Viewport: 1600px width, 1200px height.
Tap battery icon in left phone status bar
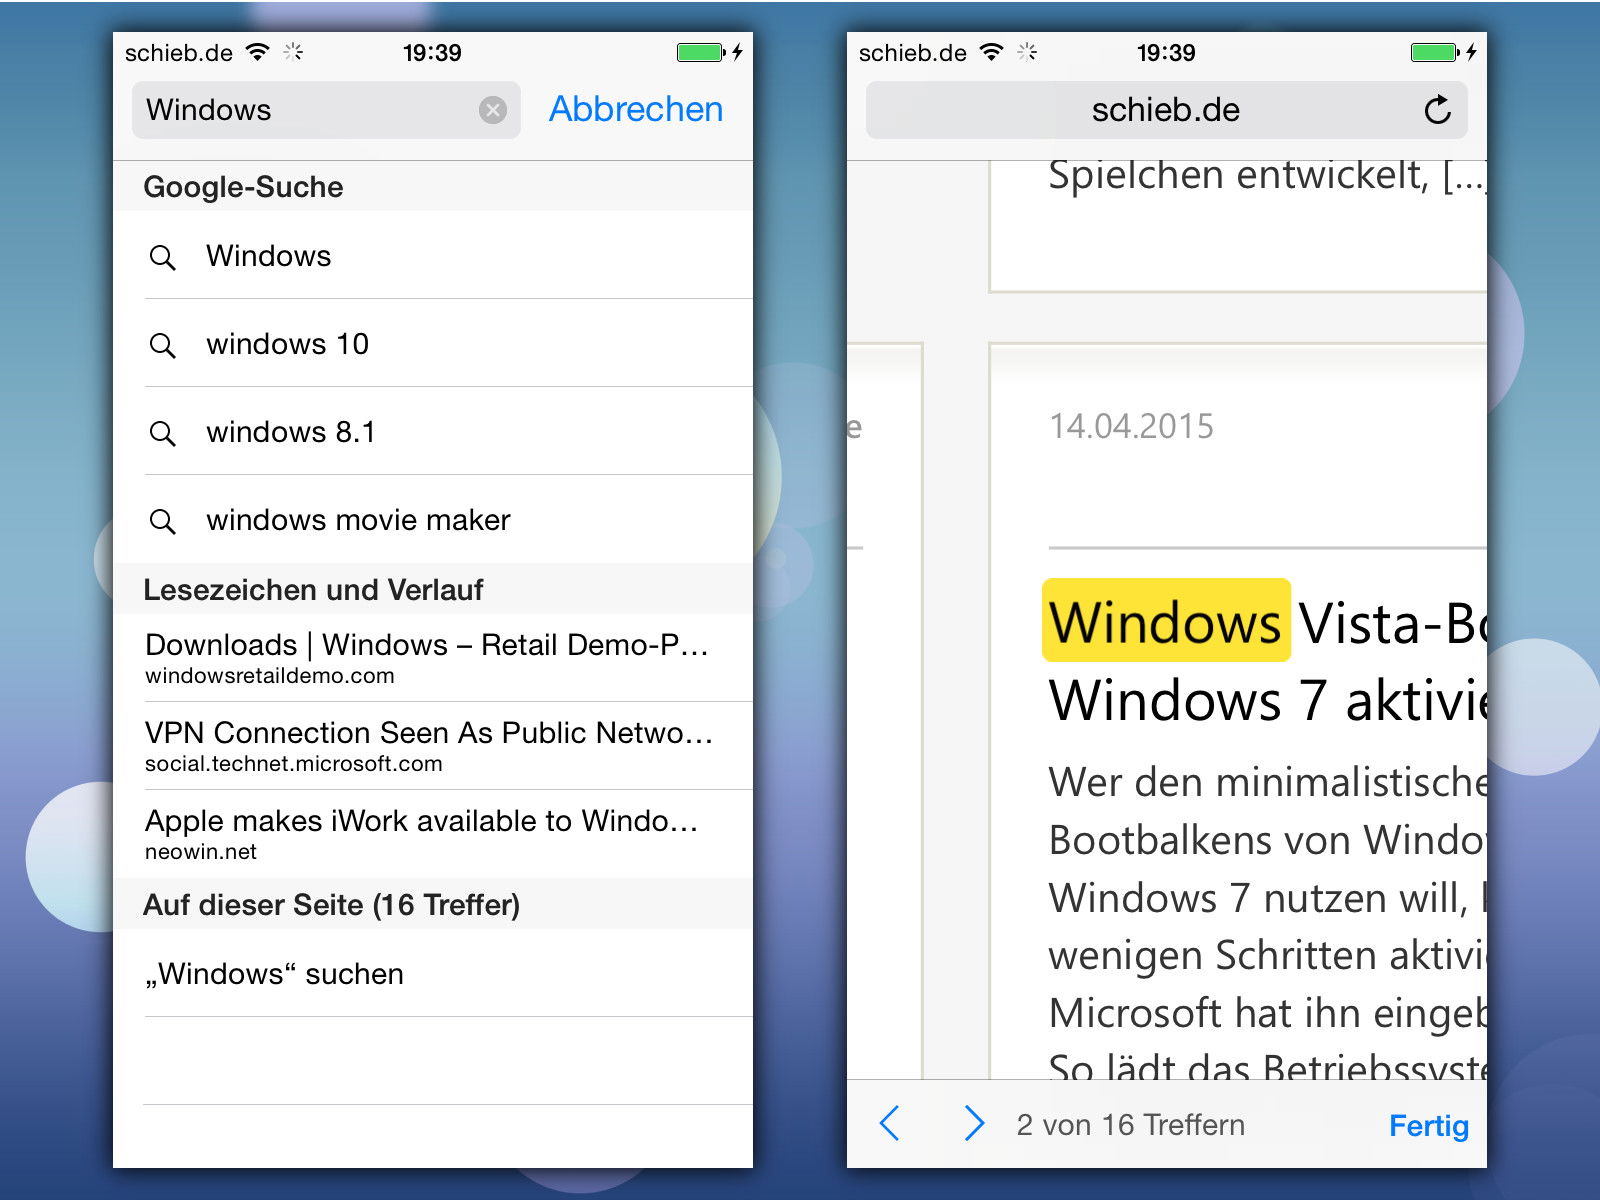click(x=701, y=52)
